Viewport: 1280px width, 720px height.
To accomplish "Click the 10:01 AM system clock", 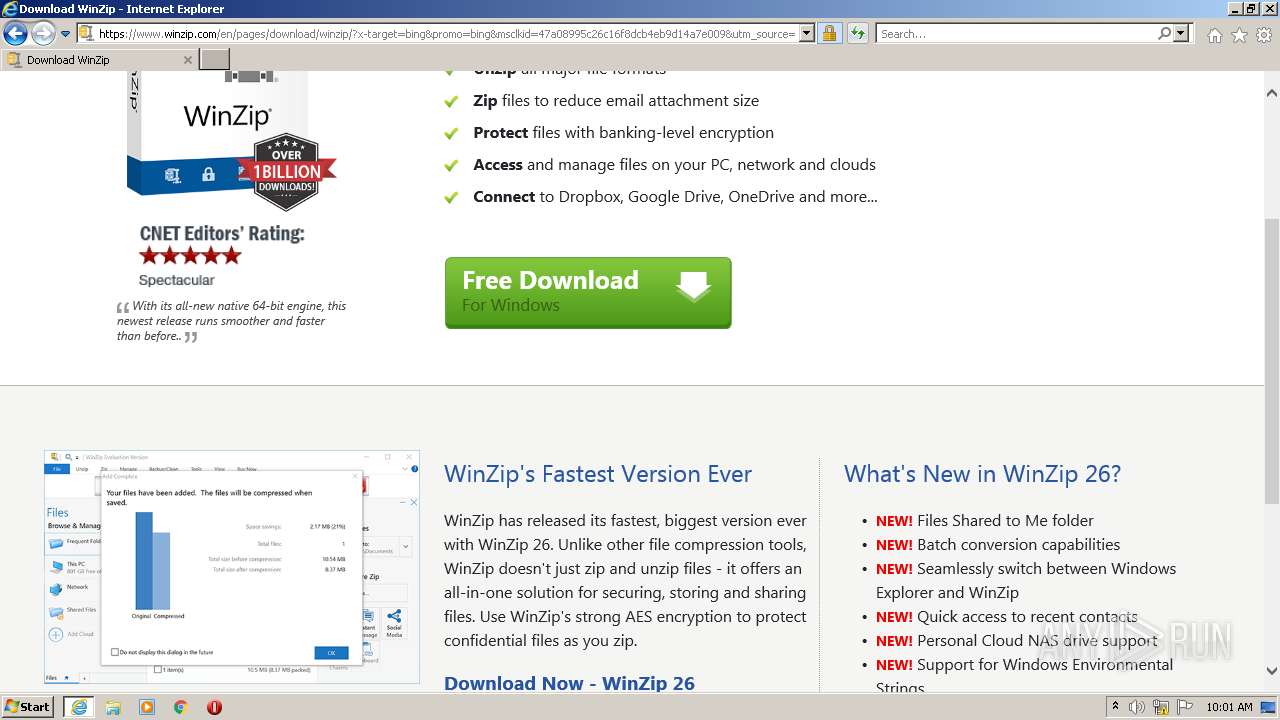I will [x=1229, y=707].
